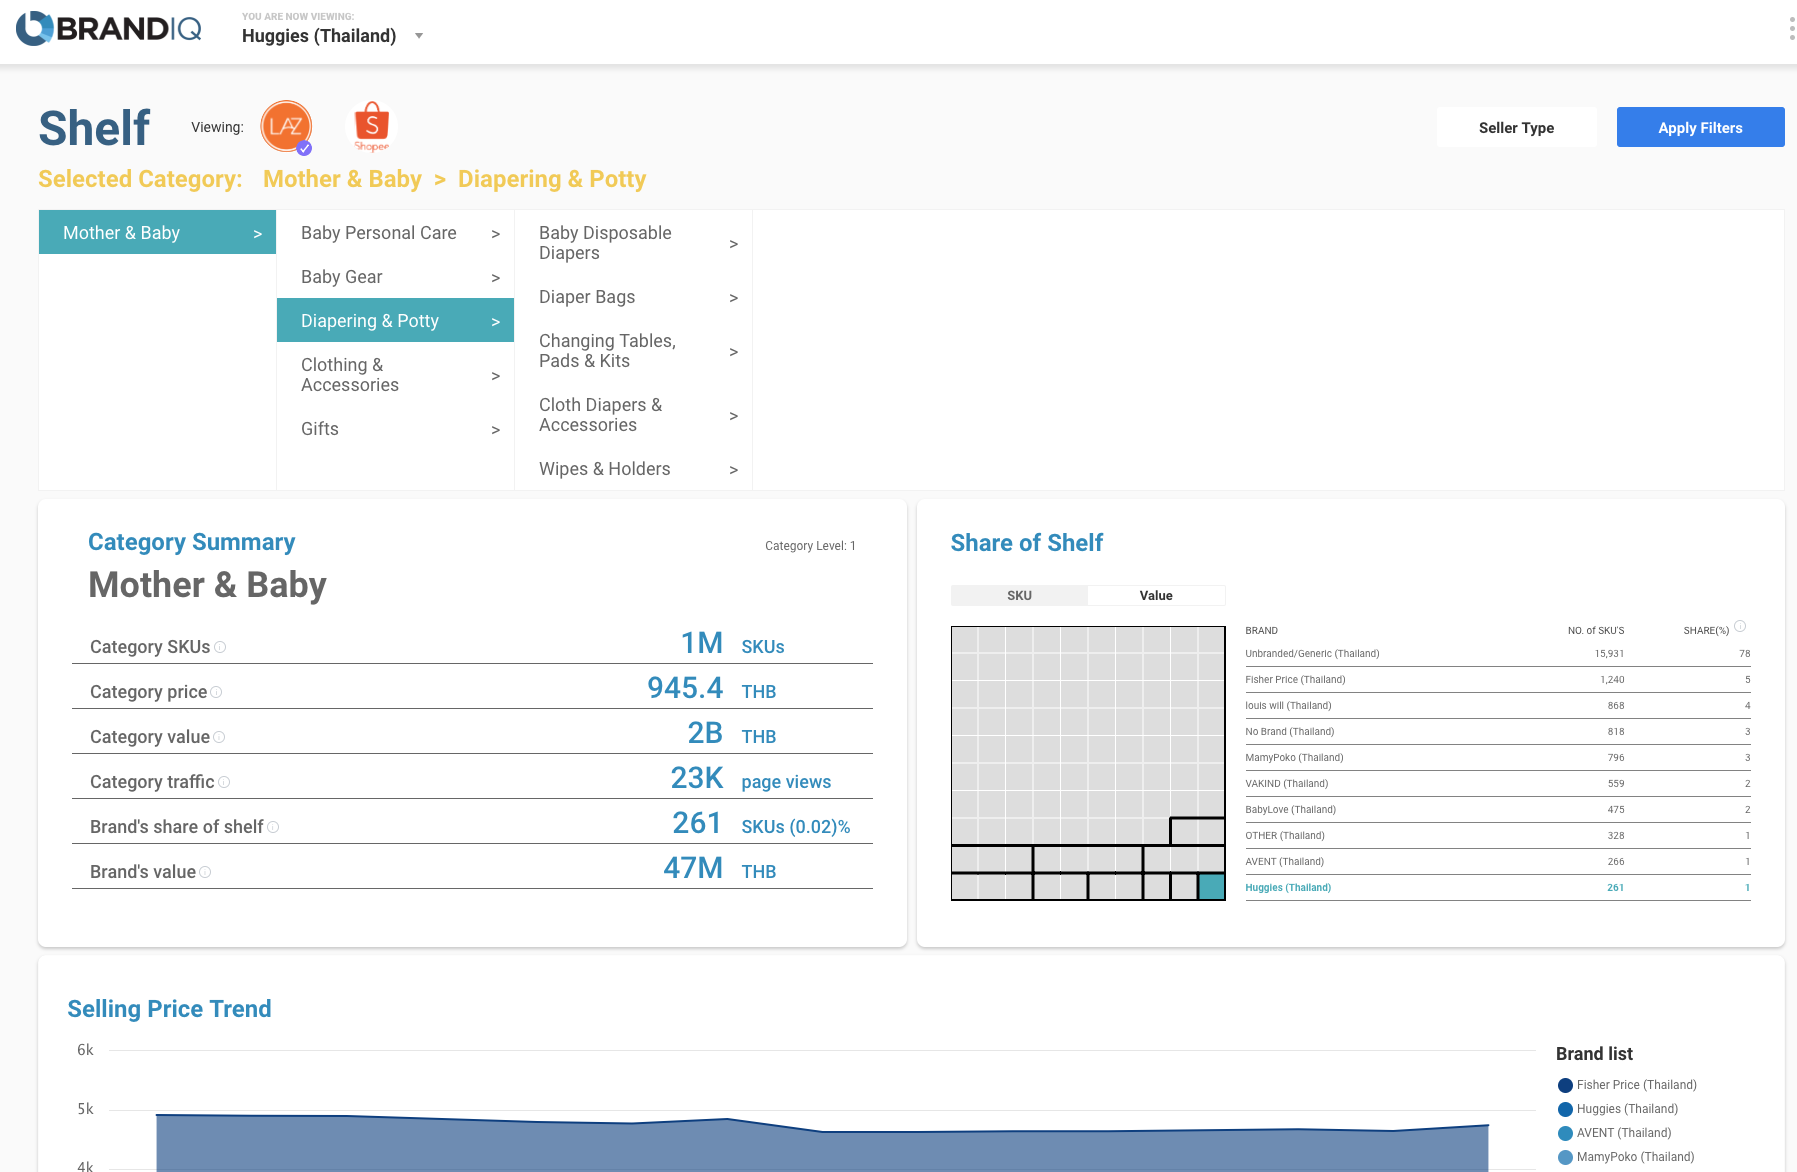This screenshot has height=1172, width=1797.
Task: Click the BrandIQ logo
Action: 109,29
